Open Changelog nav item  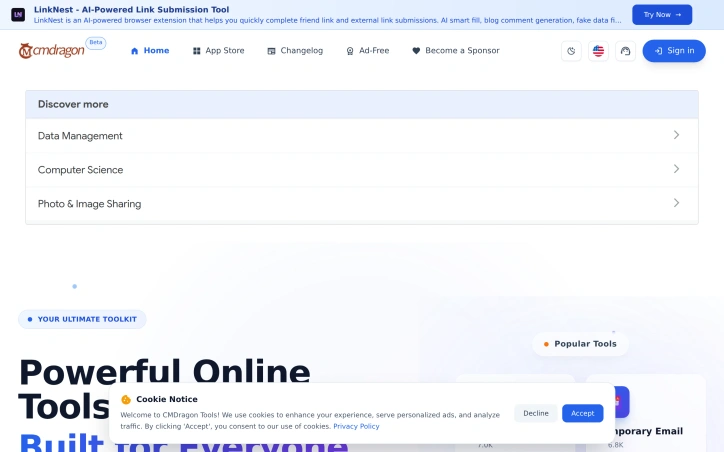point(295,51)
